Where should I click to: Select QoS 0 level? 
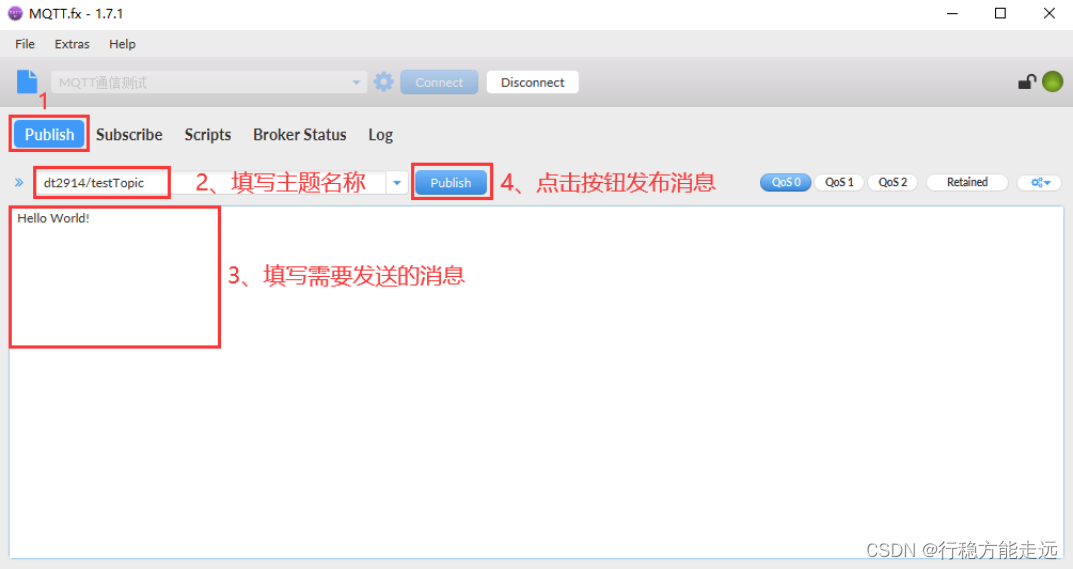(786, 182)
